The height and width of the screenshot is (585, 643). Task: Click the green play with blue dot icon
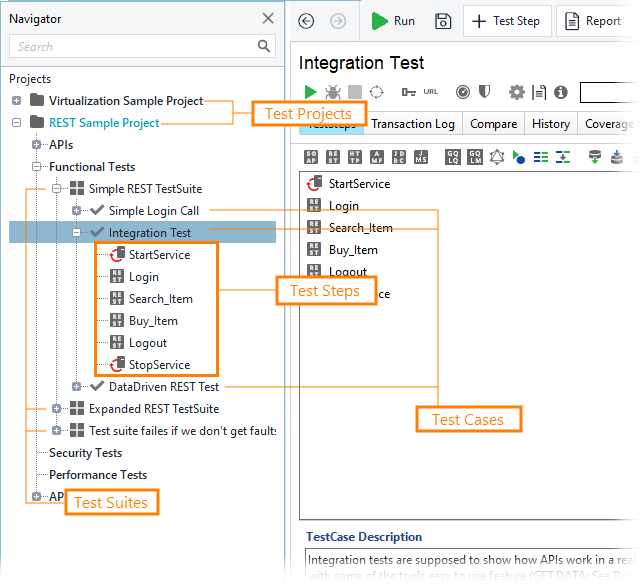click(518, 157)
